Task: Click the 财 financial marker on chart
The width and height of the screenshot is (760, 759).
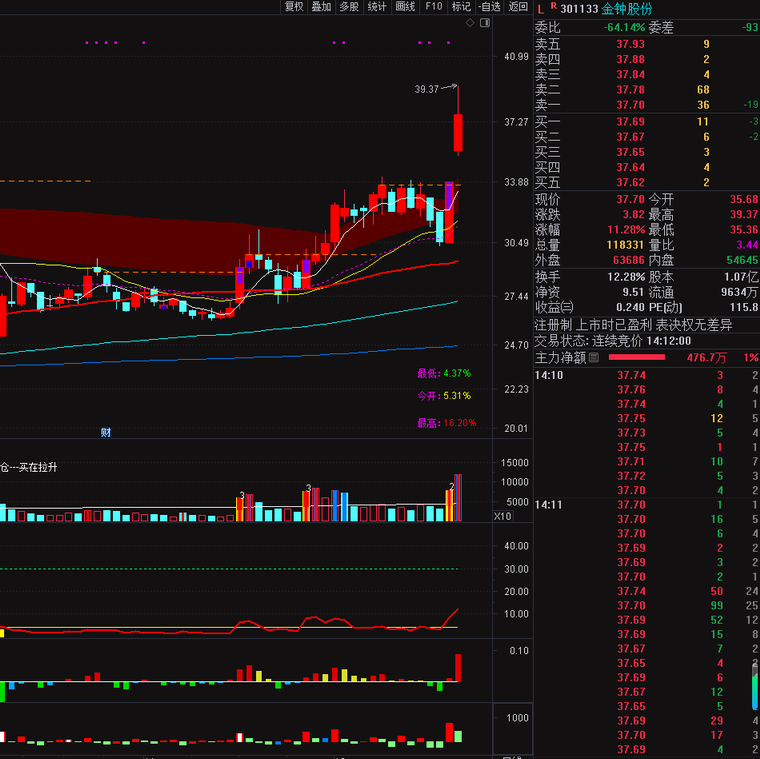Action: 105,432
